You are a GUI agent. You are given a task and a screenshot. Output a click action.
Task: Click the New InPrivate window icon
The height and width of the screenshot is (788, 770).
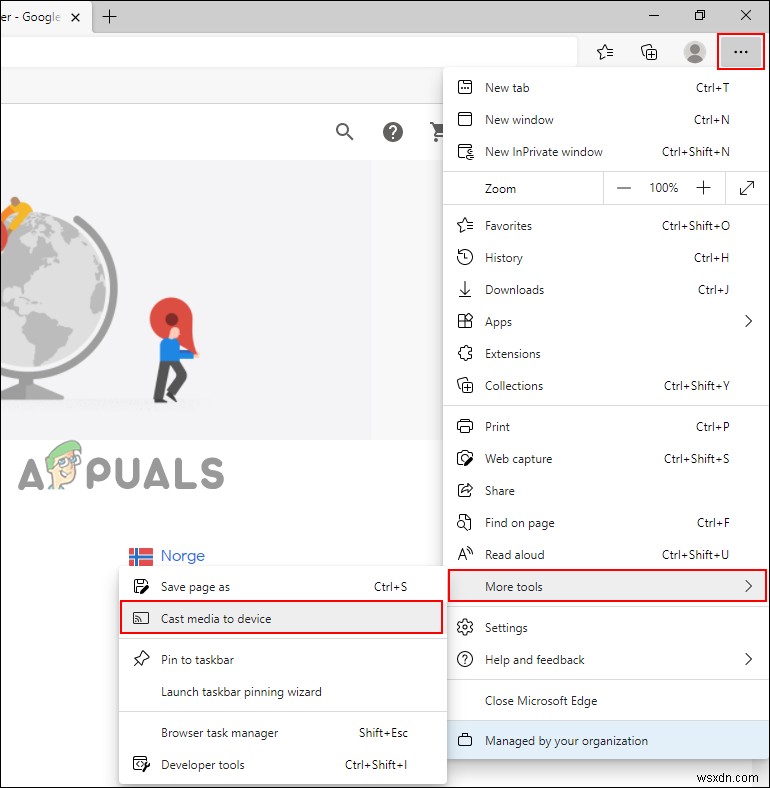coord(465,152)
